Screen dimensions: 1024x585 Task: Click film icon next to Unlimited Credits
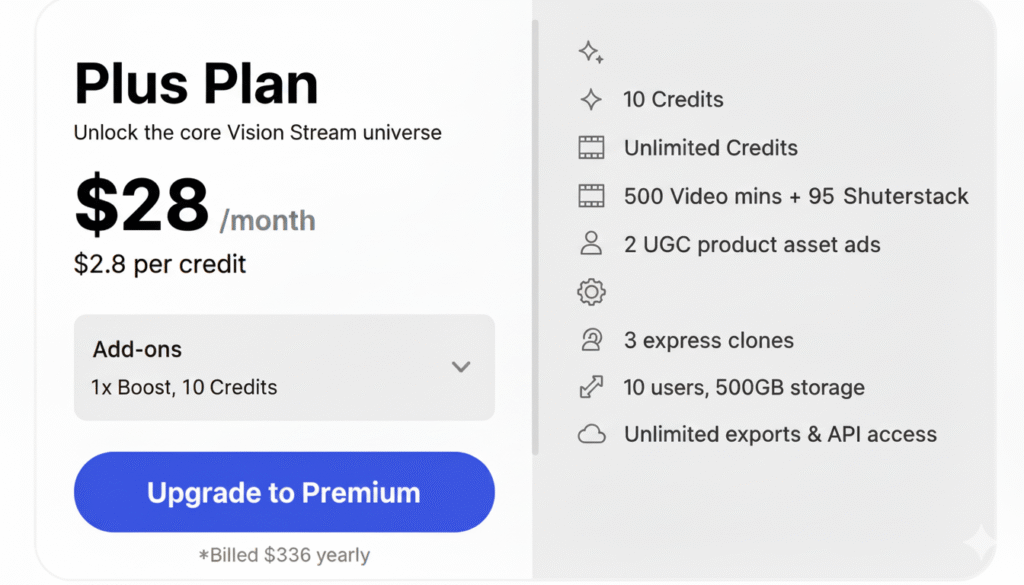591,148
